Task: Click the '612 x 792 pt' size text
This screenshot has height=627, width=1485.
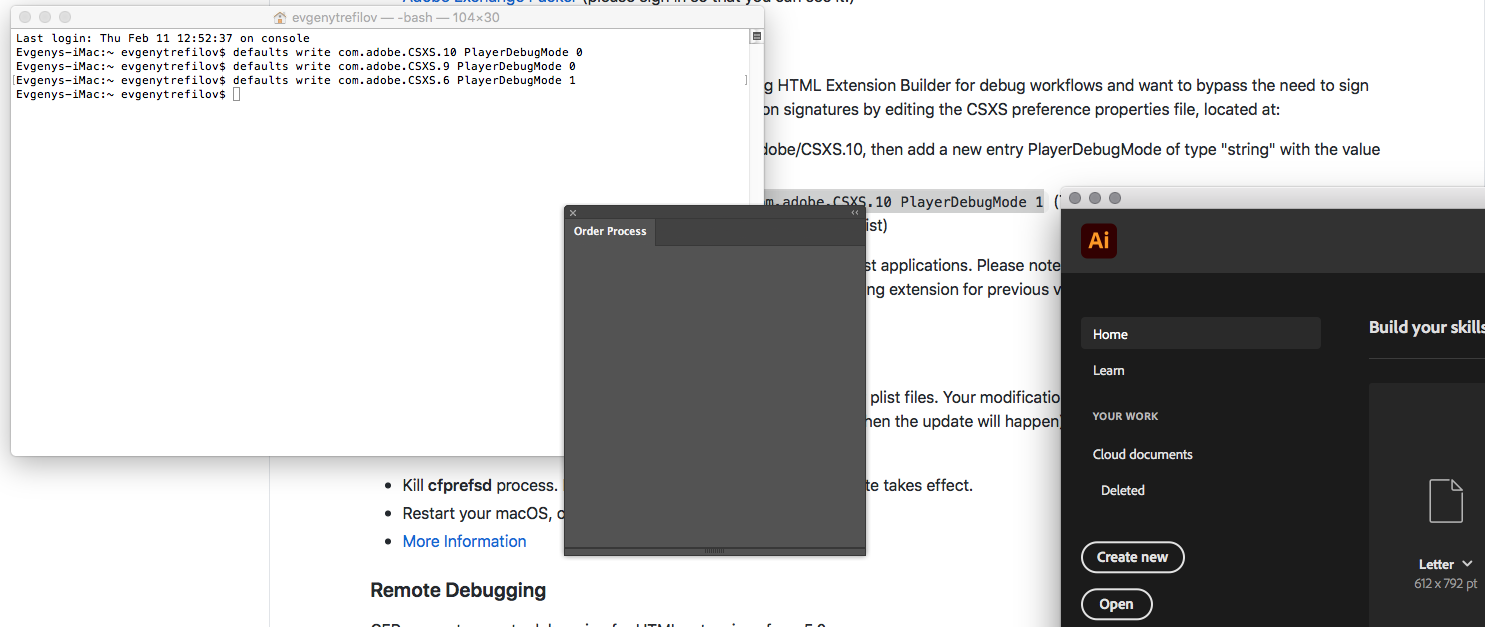Action: (x=1445, y=583)
